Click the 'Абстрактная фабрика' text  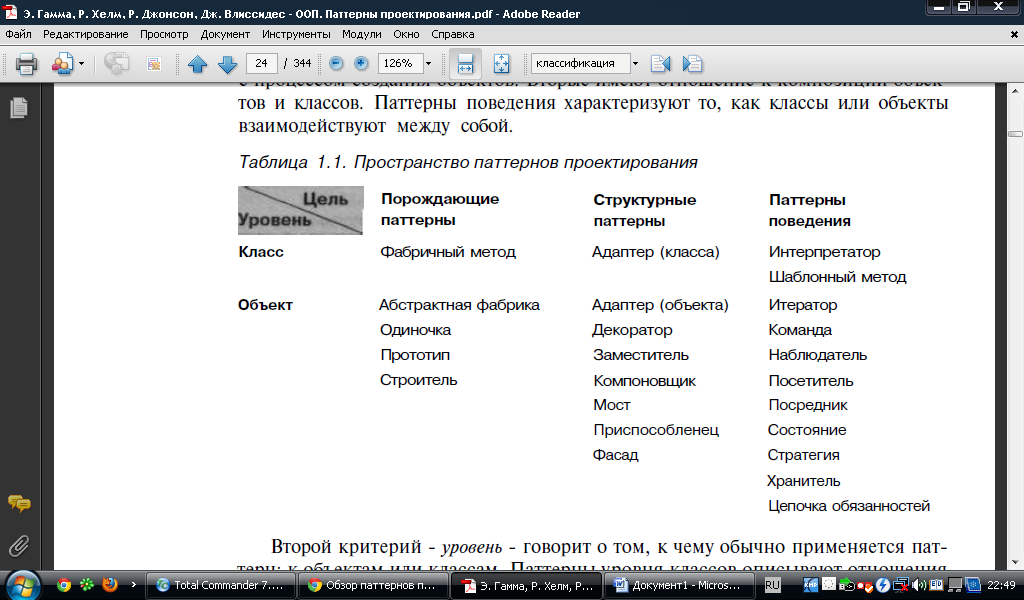[x=459, y=305]
